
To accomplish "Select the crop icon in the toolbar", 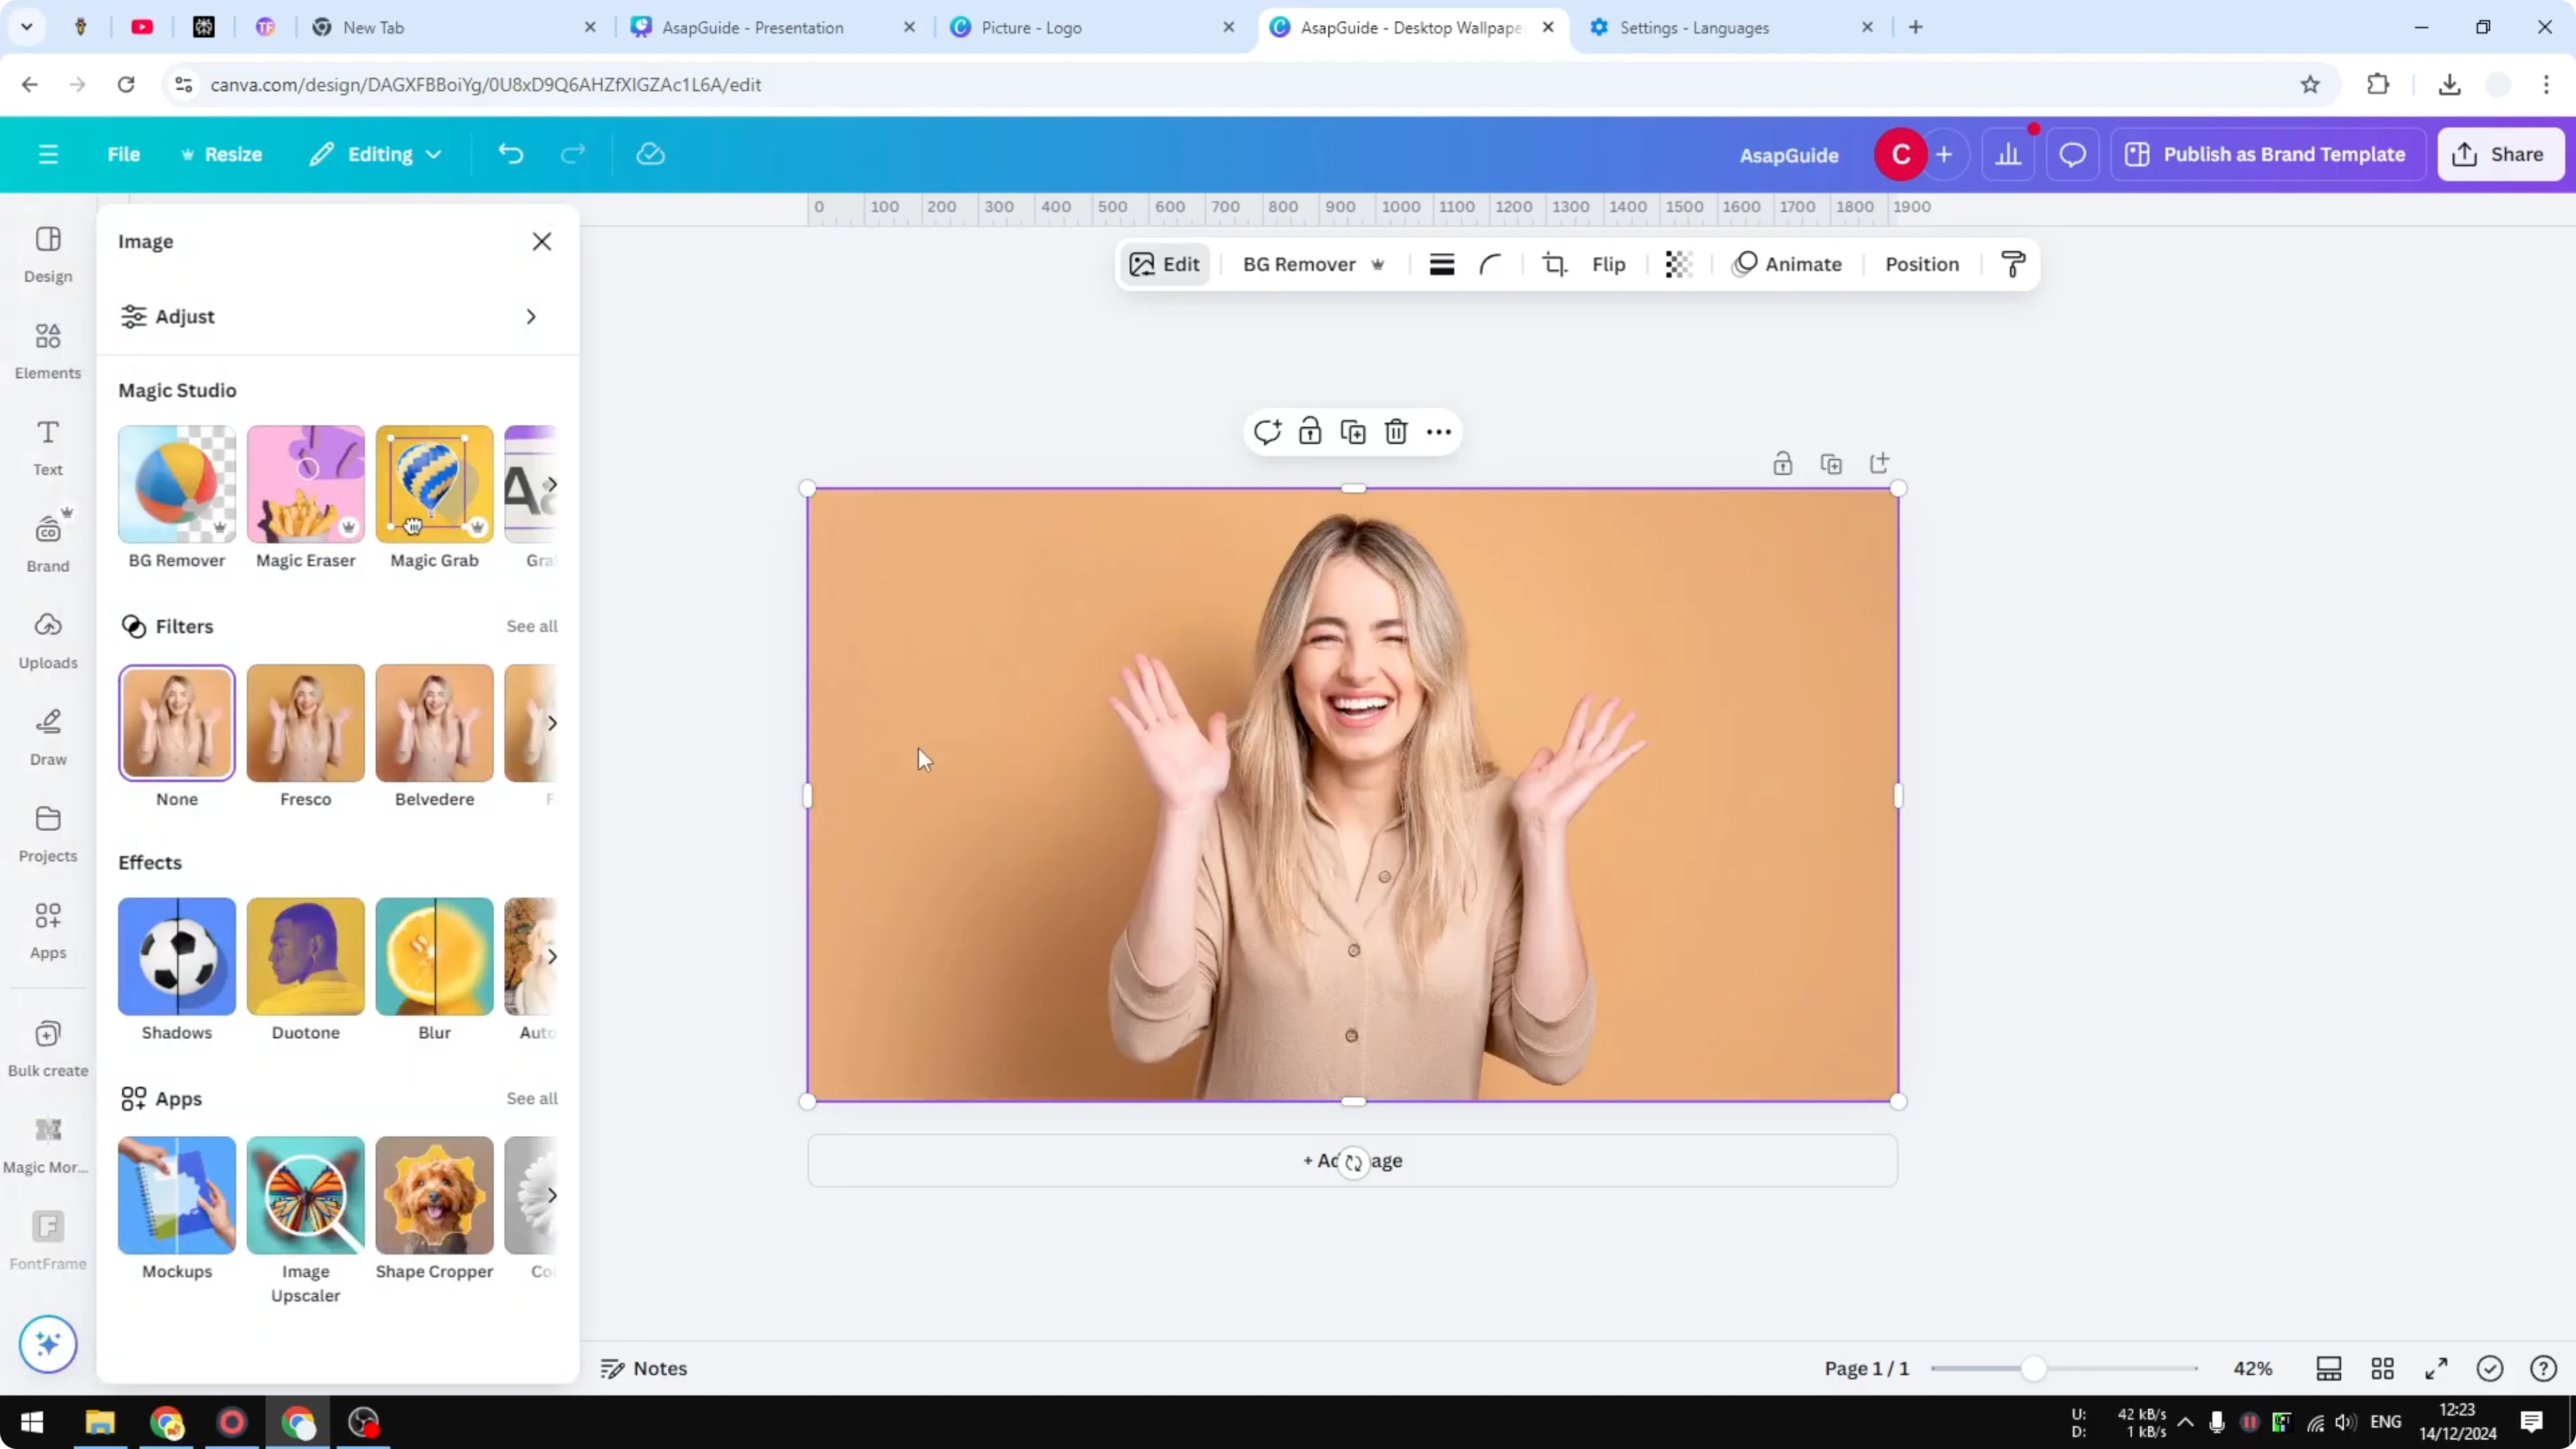I will pos(1555,264).
